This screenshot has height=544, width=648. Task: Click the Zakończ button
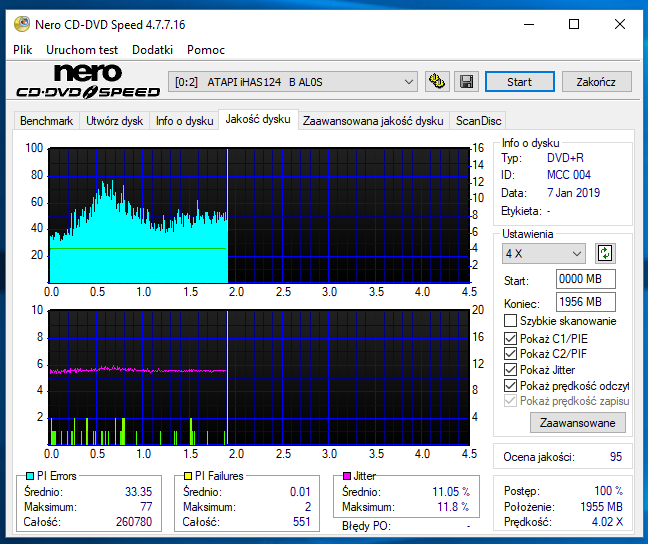coord(596,81)
